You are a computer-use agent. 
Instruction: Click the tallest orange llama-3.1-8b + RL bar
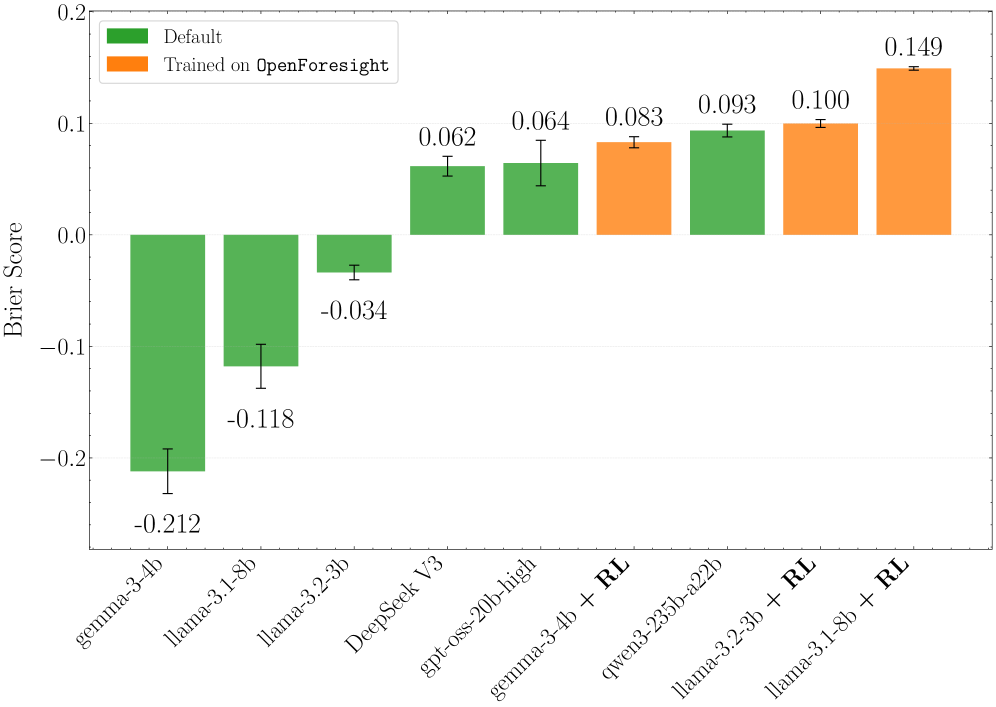click(913, 152)
